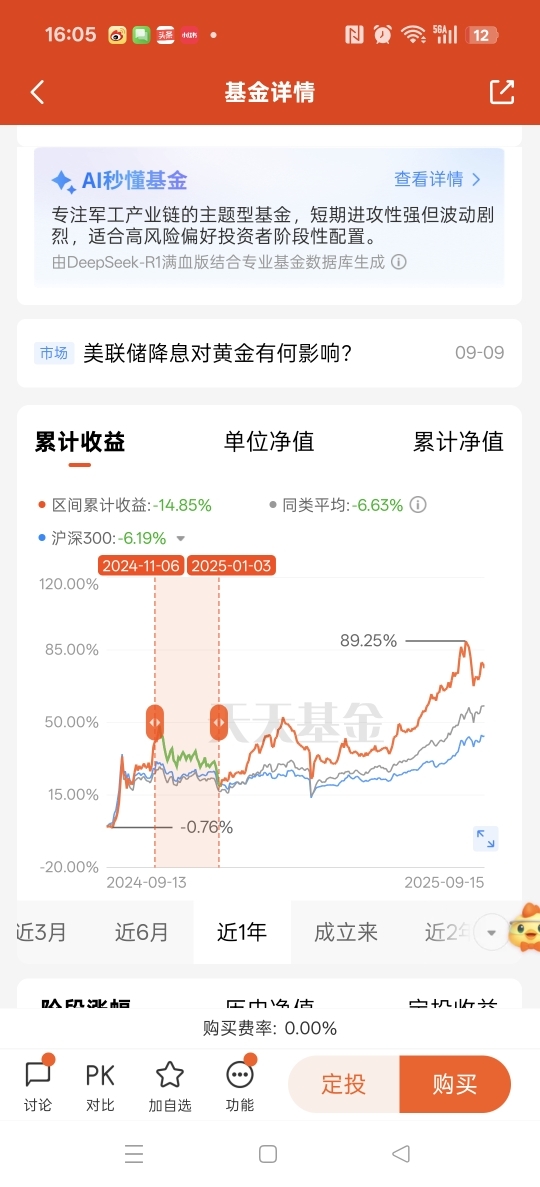Open the 讨论 discussion icon
This screenshot has width=540, height=1187.
(x=38, y=1084)
